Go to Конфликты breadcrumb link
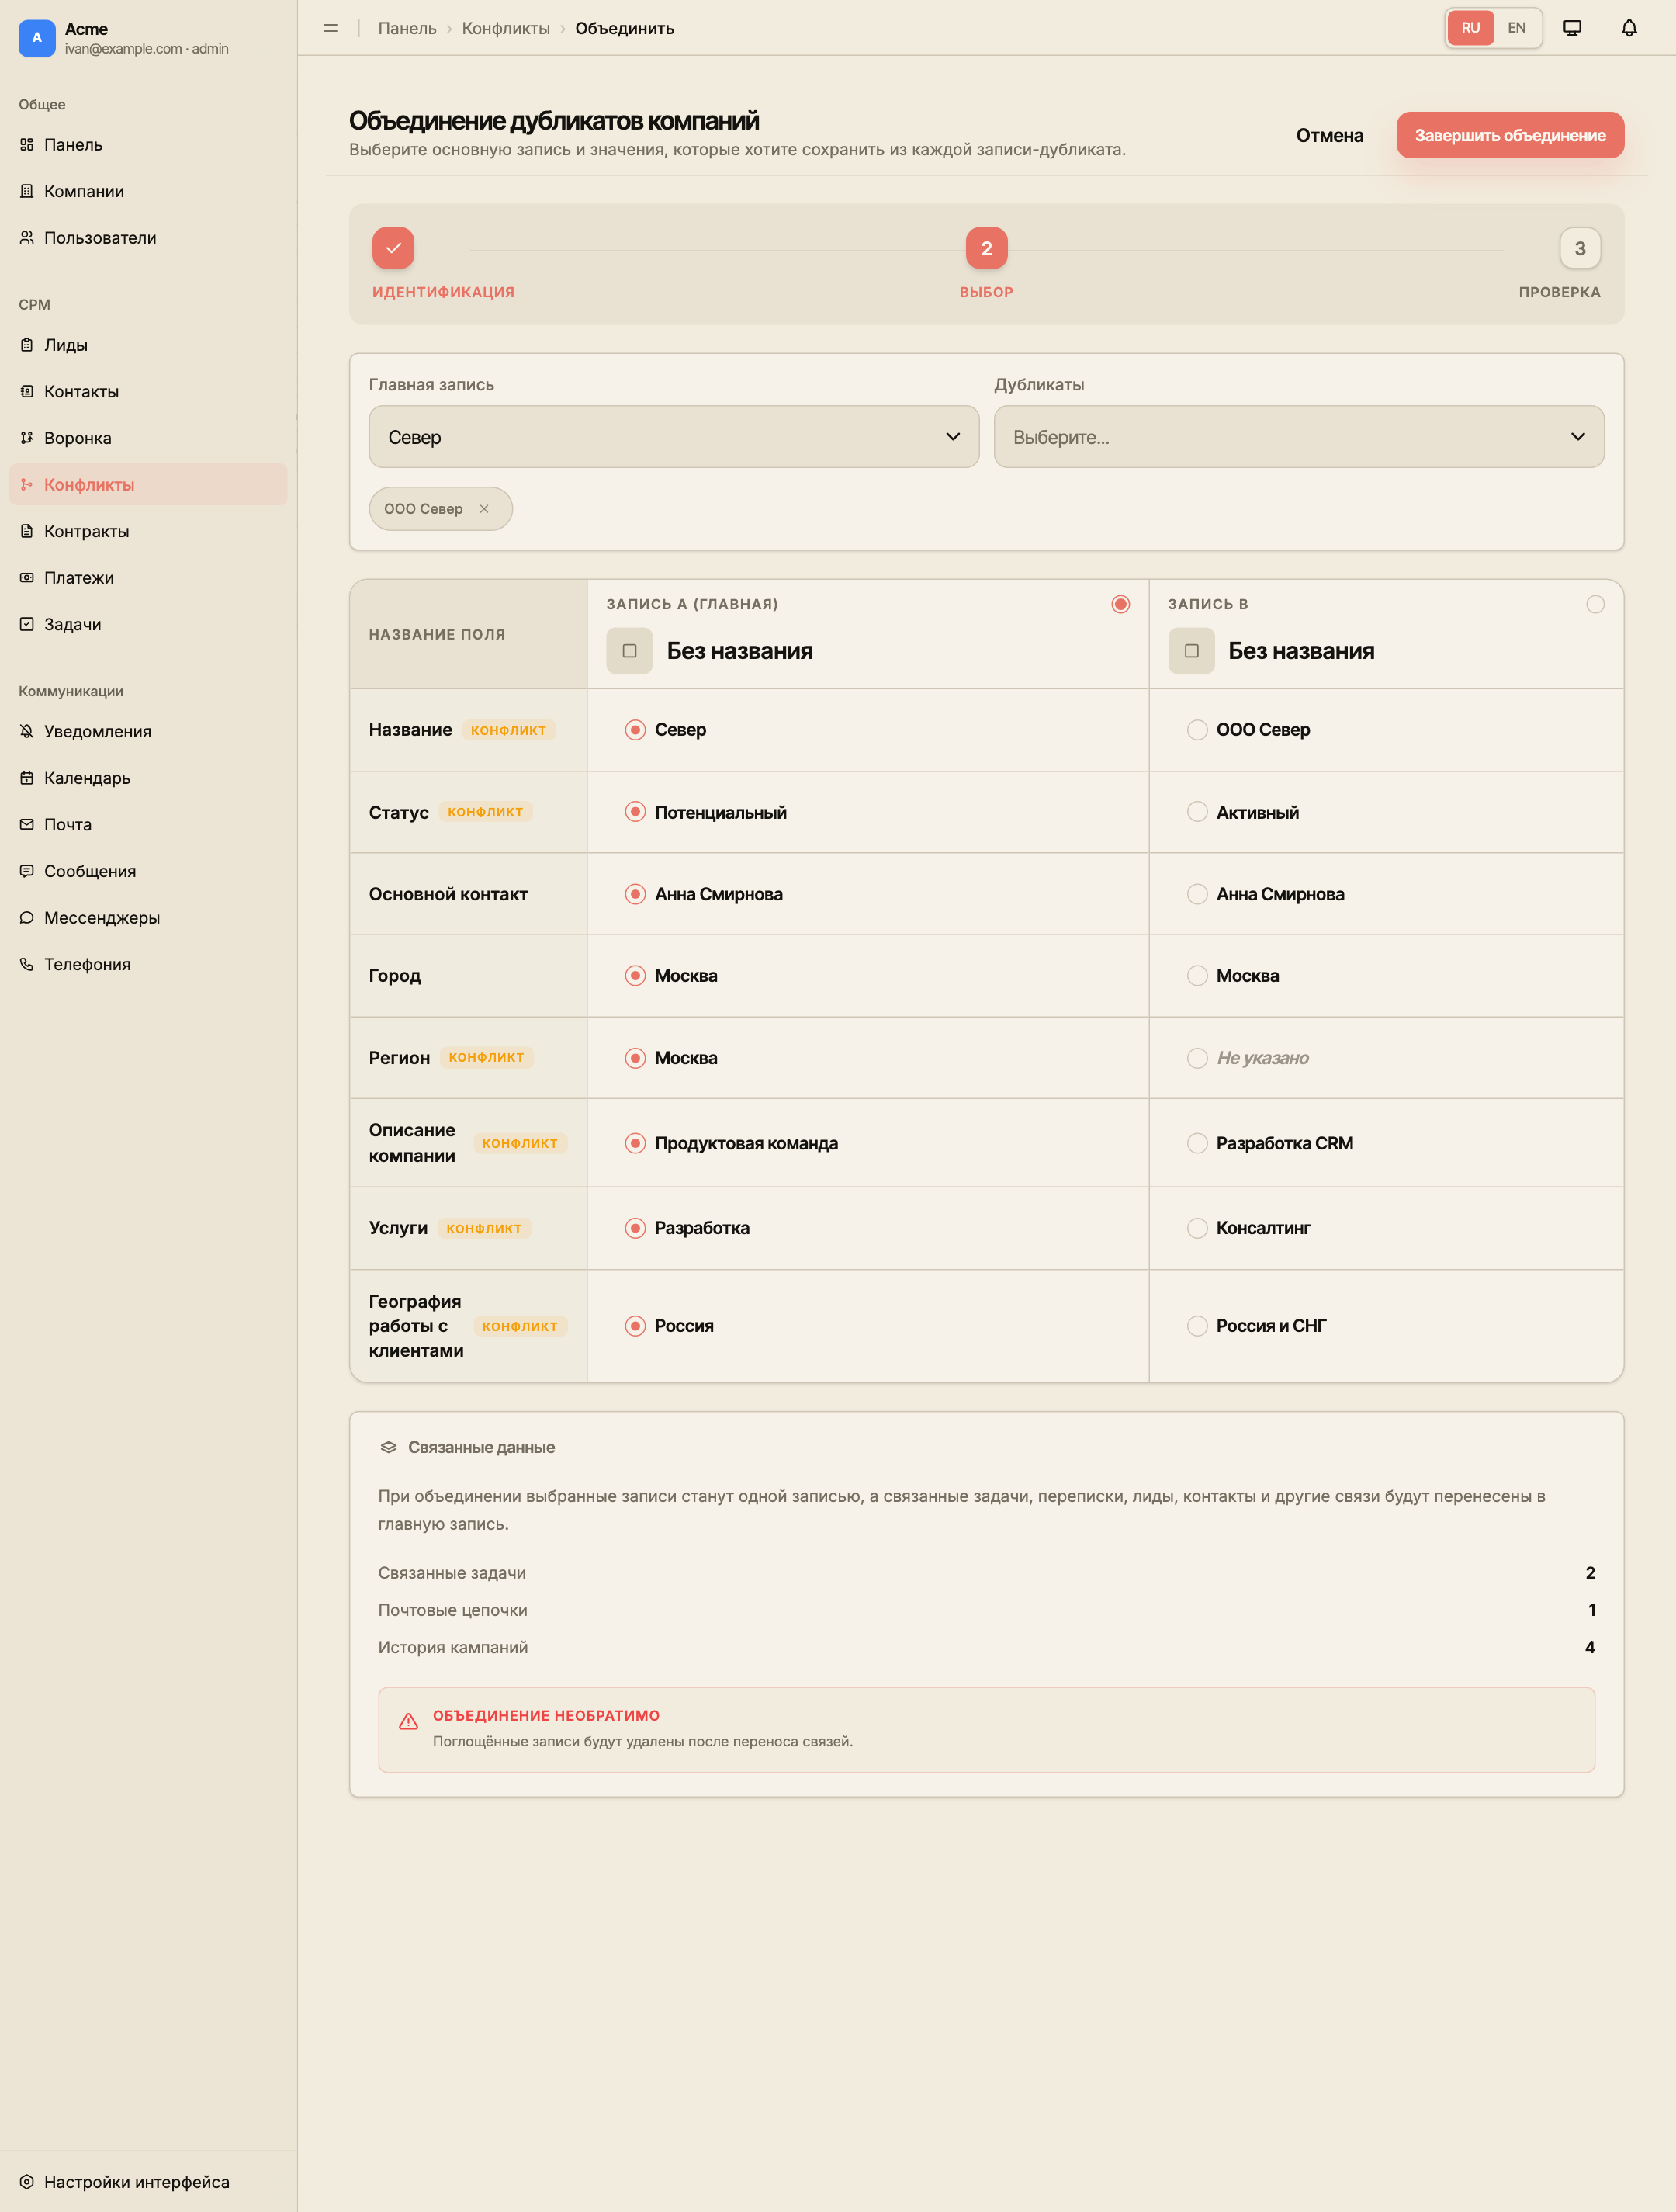The width and height of the screenshot is (1676, 2212). point(506,28)
